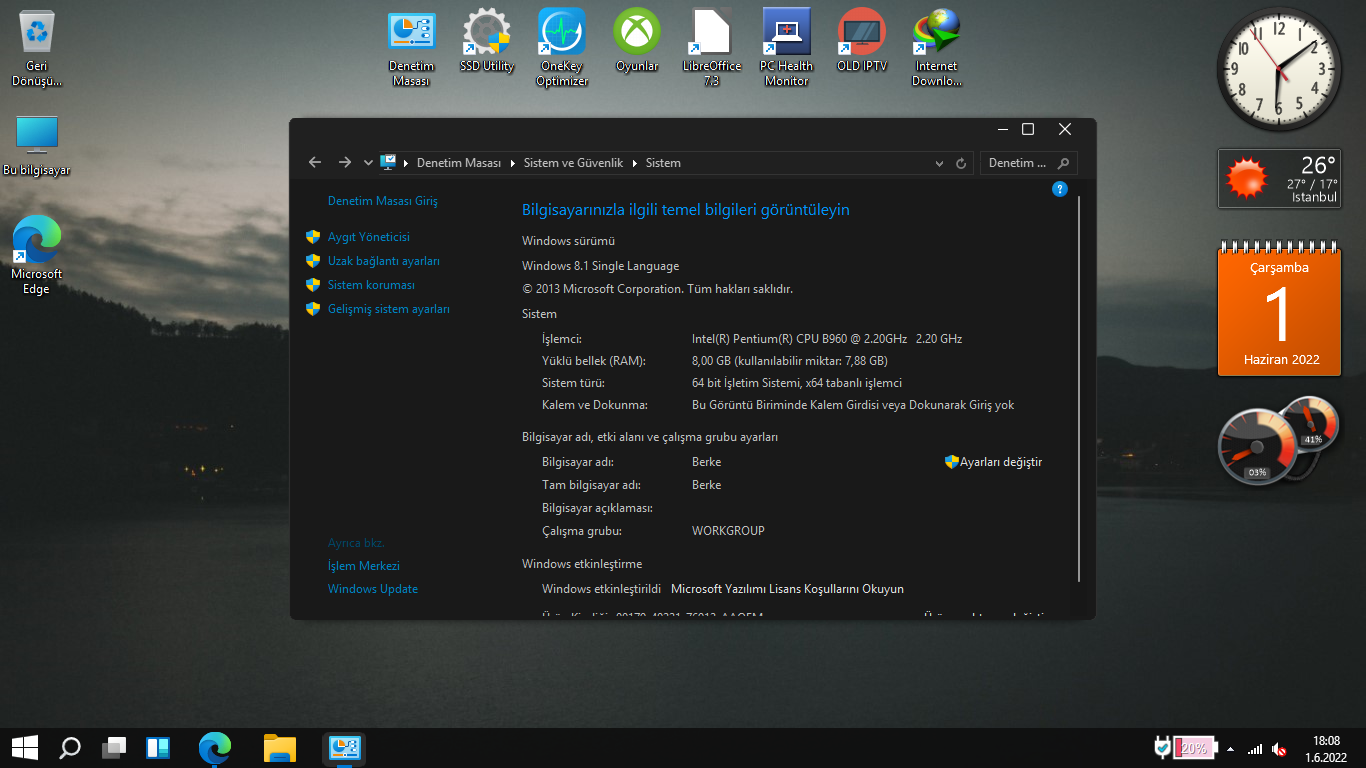Select the Denetim Masası desktop icon
The width and height of the screenshot is (1366, 768).
click(411, 47)
